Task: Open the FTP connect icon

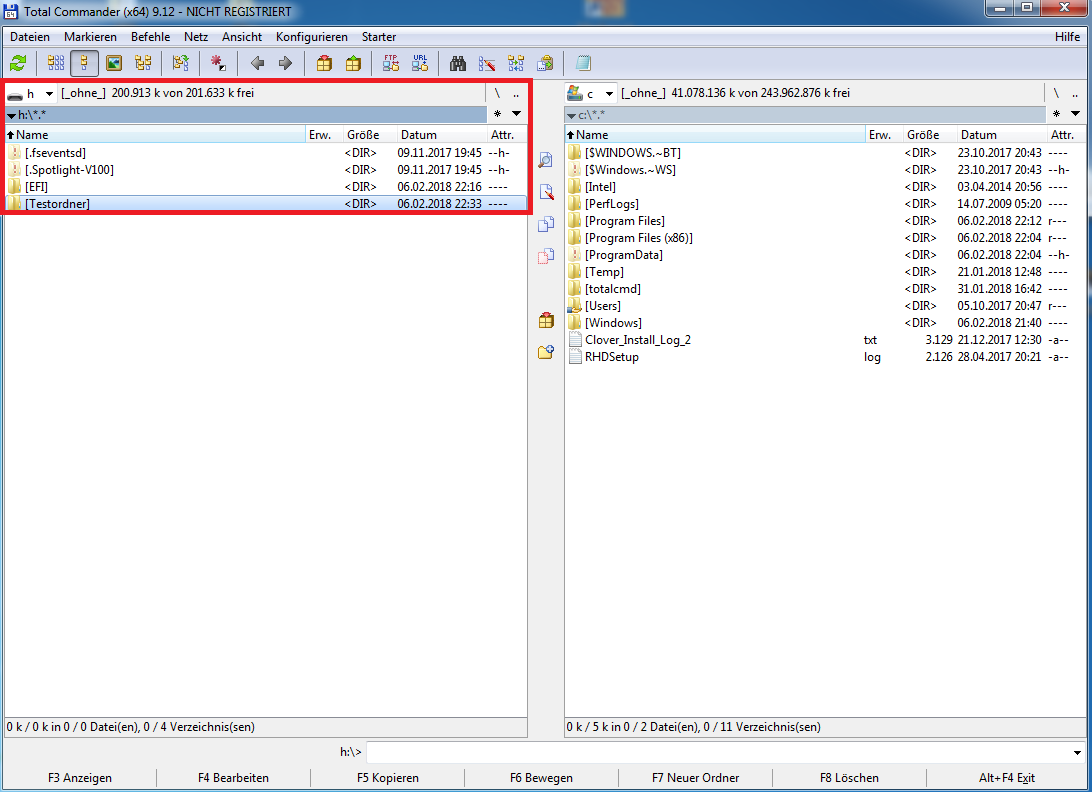Action: (x=391, y=63)
